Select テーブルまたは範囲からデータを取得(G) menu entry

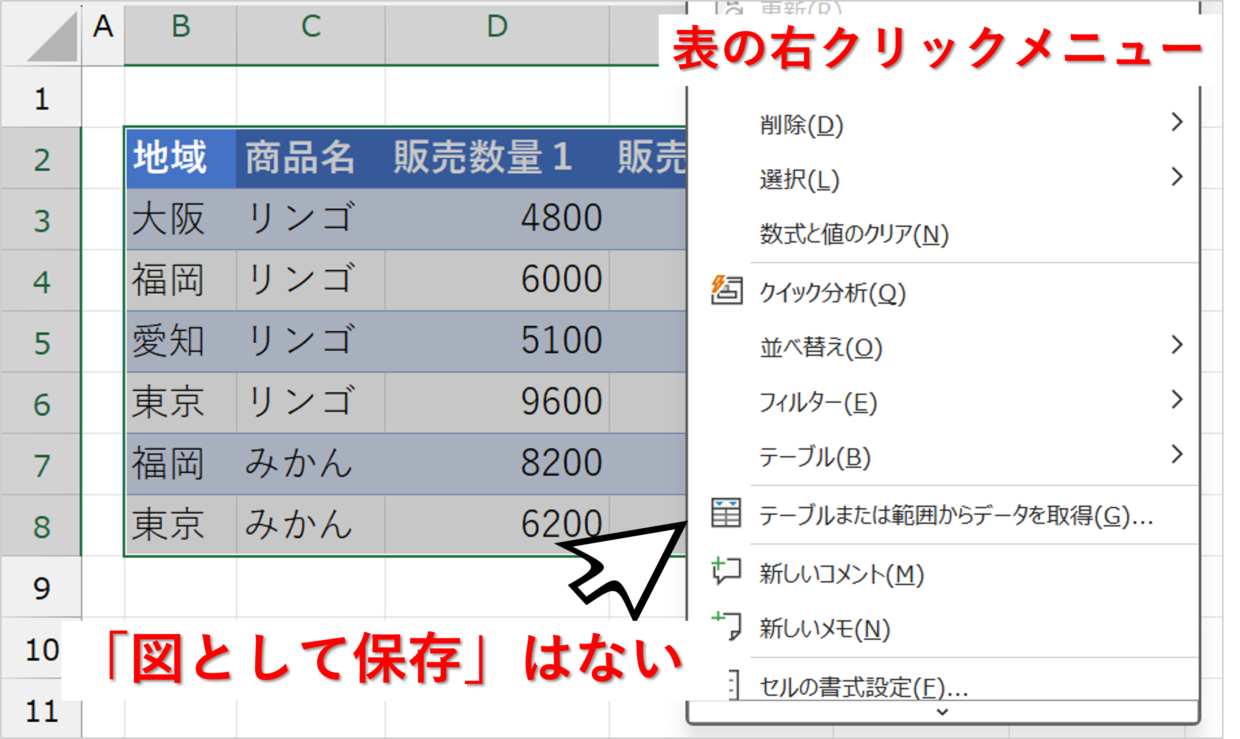[x=956, y=516]
